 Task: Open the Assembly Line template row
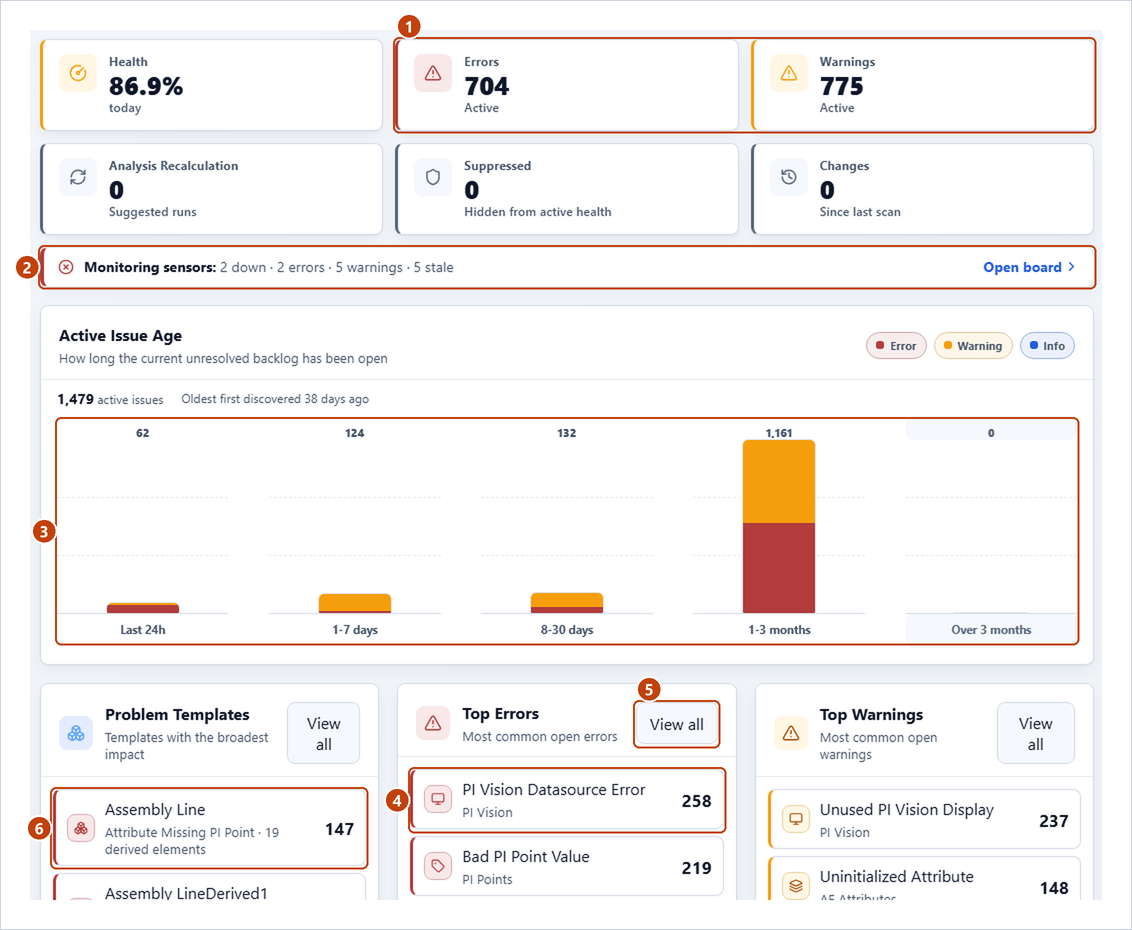point(210,828)
